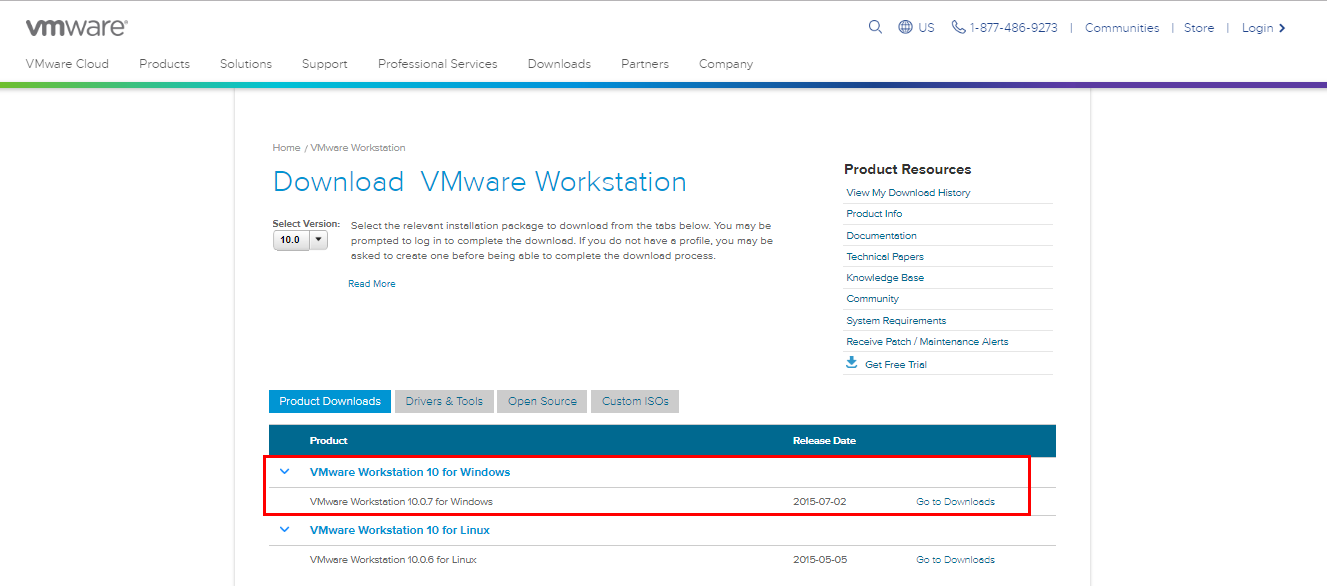Click the globe region icon
This screenshot has width=1327, height=586.
coord(905,27)
